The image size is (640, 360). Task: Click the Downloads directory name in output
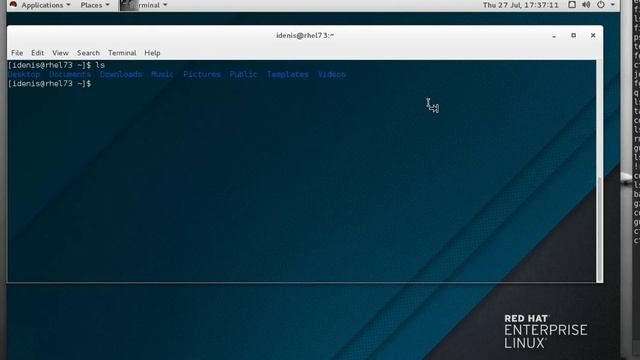121,75
